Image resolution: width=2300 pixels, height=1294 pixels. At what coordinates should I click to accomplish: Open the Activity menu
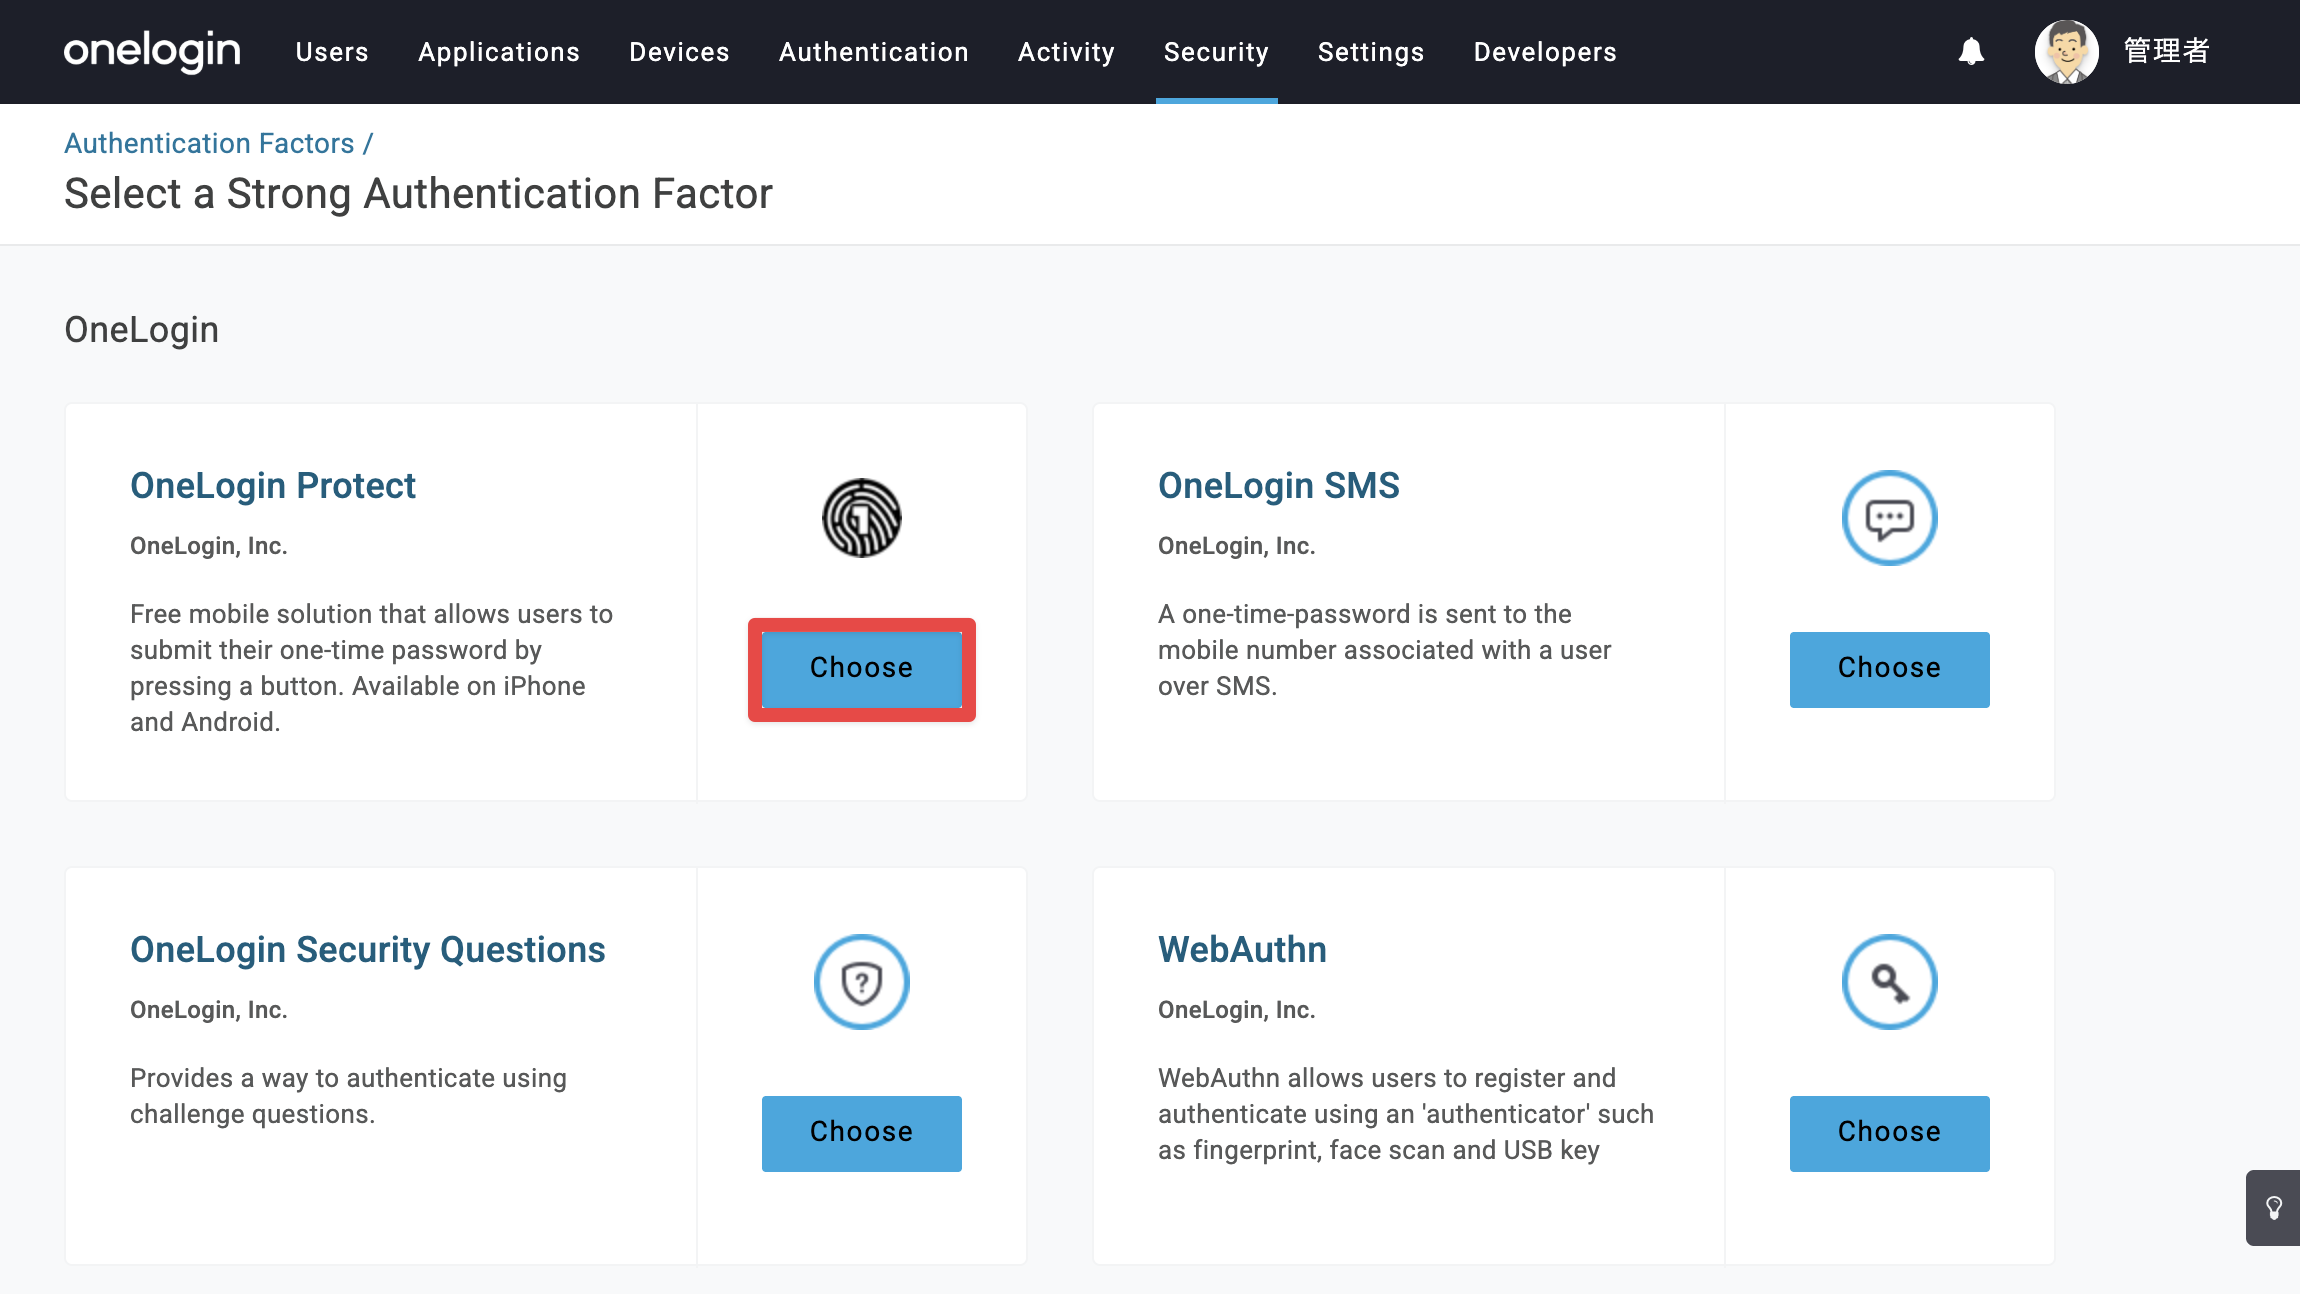1066,52
